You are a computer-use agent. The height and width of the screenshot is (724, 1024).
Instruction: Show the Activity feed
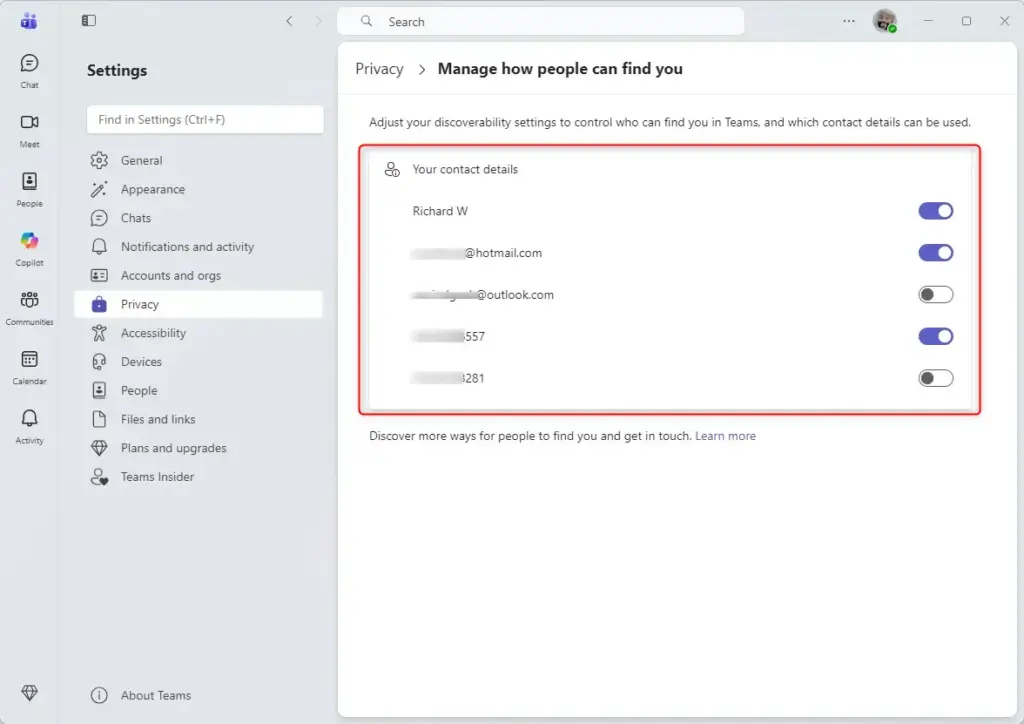pyautogui.click(x=29, y=426)
